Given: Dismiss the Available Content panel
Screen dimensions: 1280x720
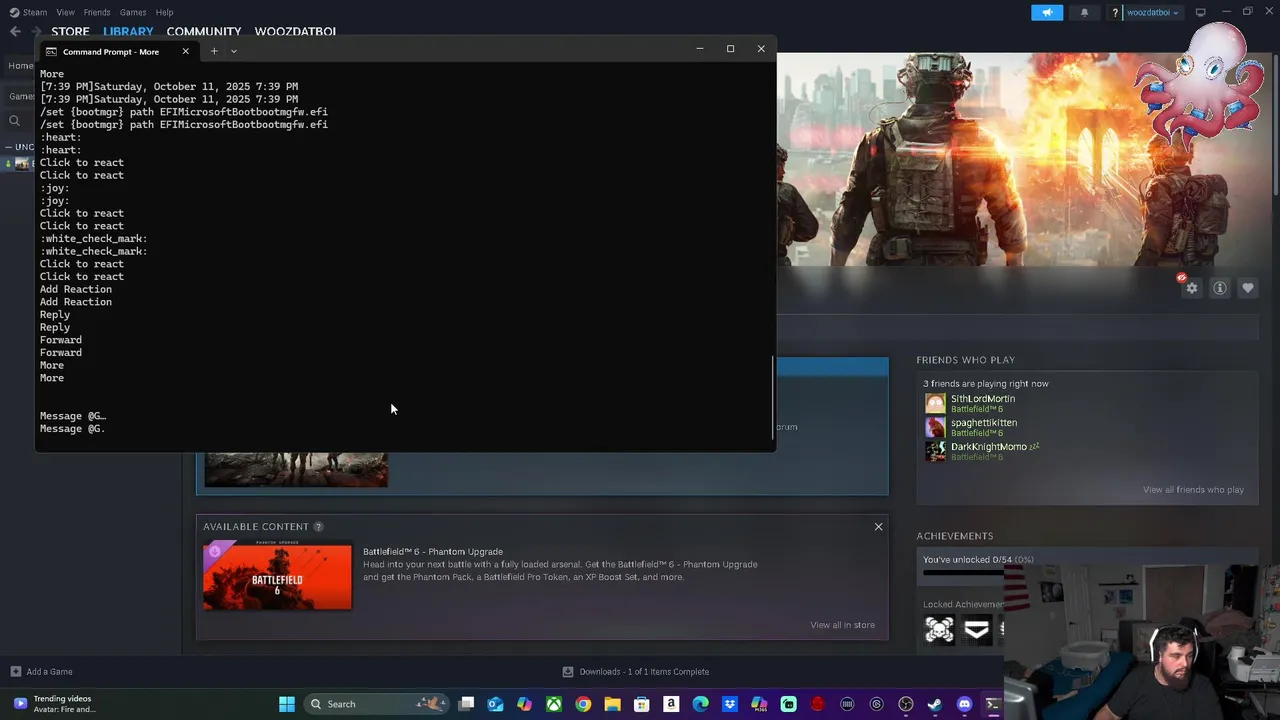Looking at the screenshot, I should (879, 527).
